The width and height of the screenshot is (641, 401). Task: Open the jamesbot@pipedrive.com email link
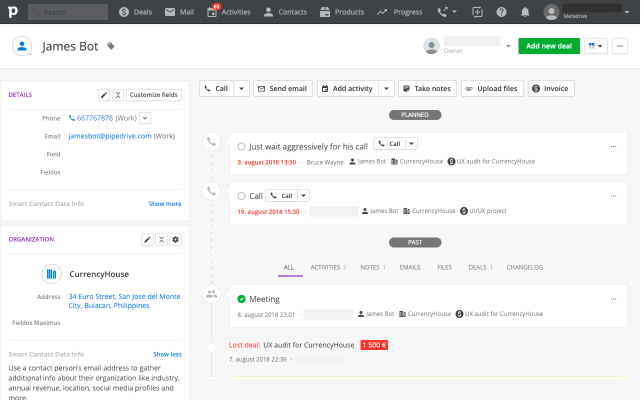[x=110, y=136]
